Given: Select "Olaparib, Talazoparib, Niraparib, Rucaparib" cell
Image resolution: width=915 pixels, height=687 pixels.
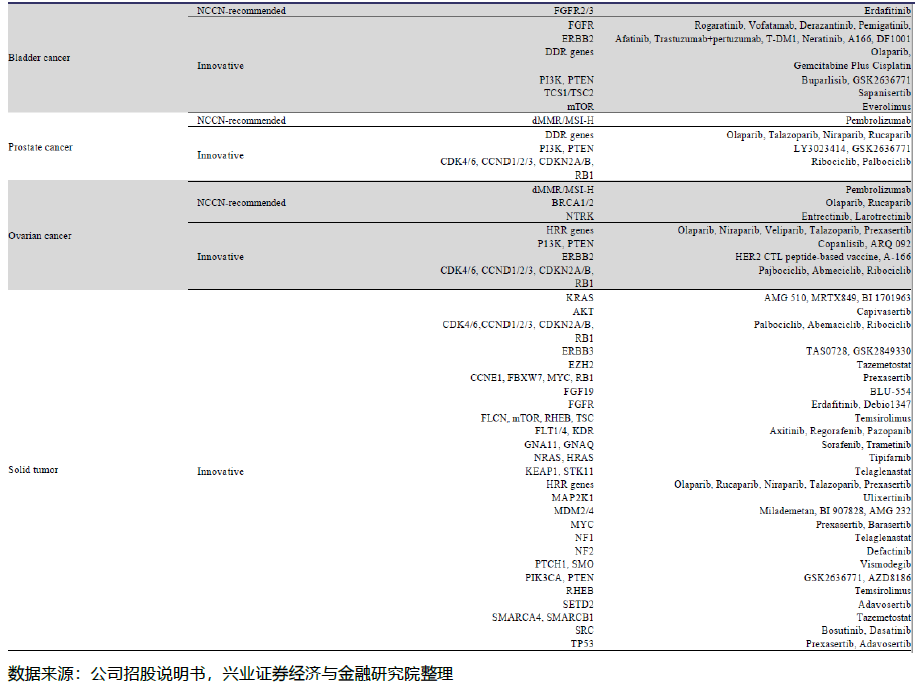Looking at the screenshot, I should point(818,135).
